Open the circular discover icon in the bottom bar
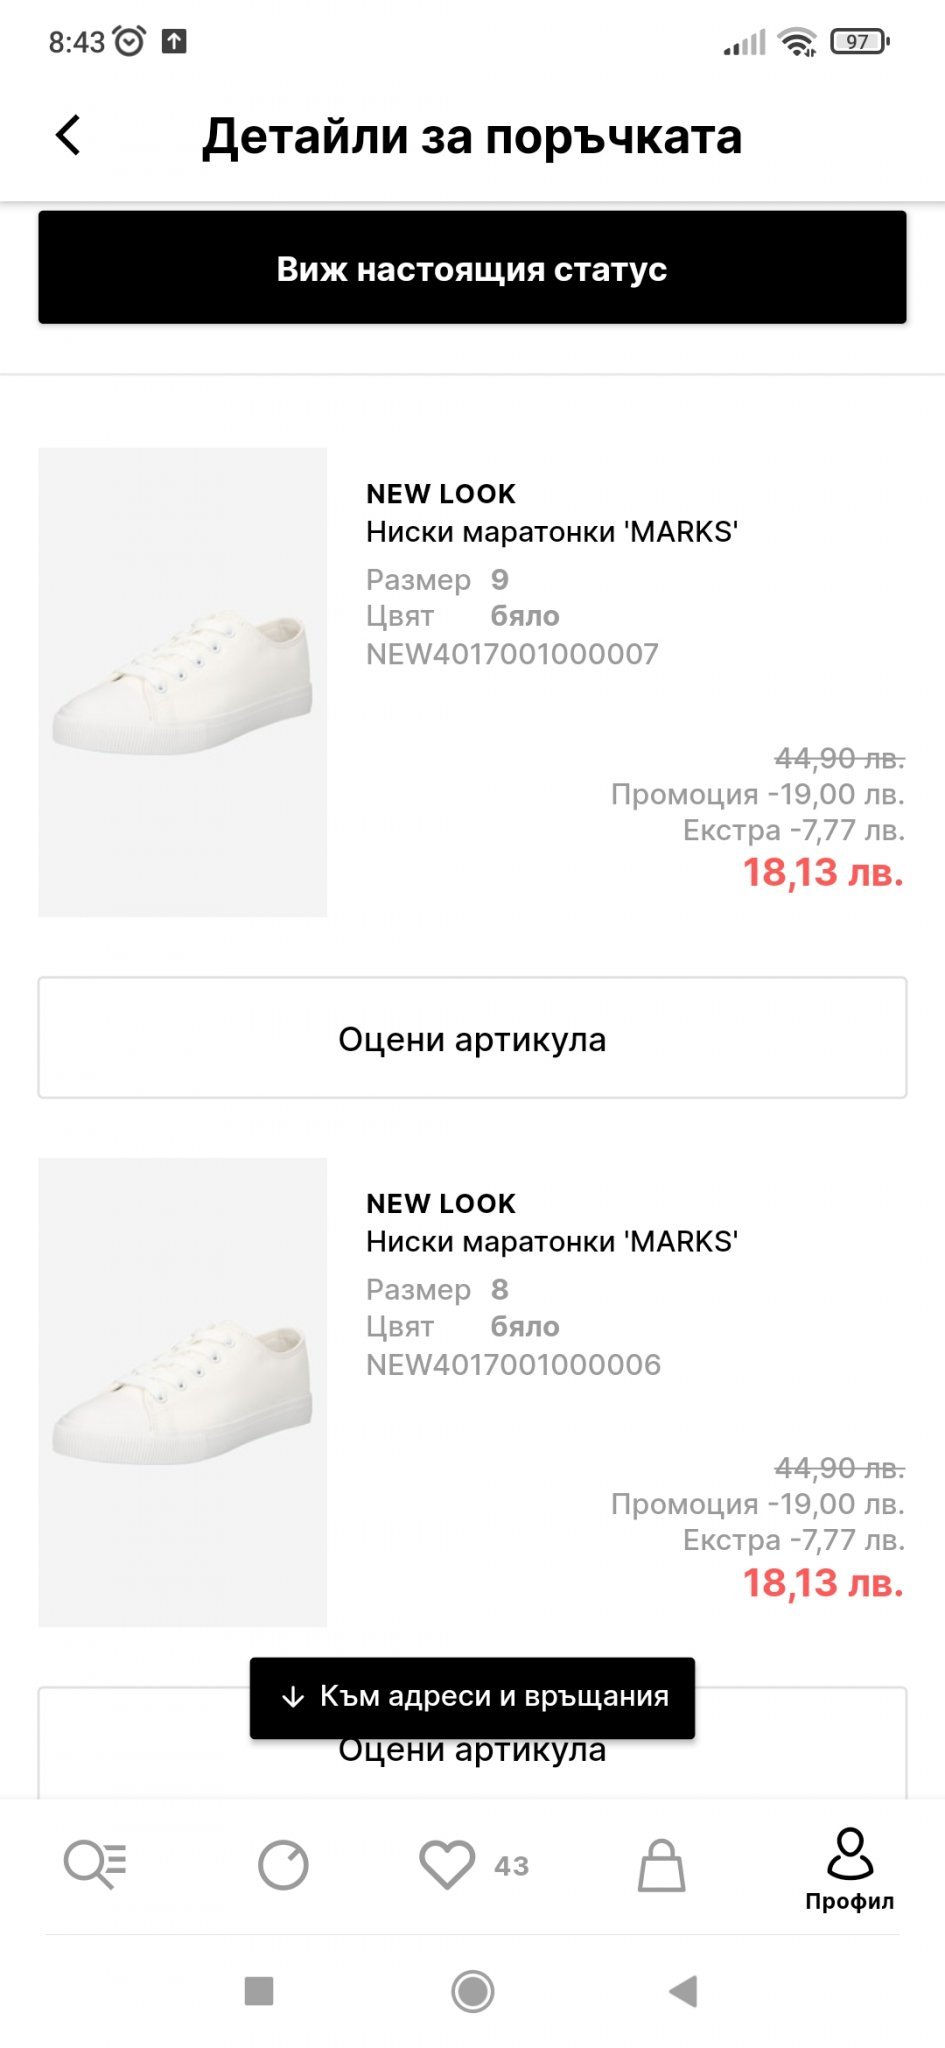 [283, 1864]
